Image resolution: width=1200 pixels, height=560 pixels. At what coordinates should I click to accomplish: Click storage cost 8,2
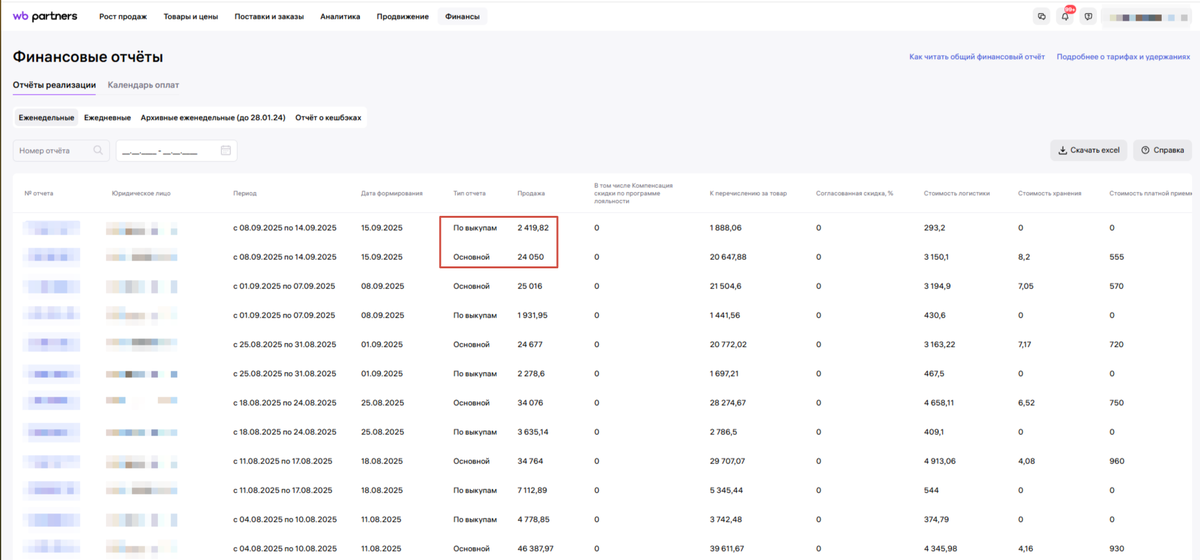pyautogui.click(x=1023, y=257)
